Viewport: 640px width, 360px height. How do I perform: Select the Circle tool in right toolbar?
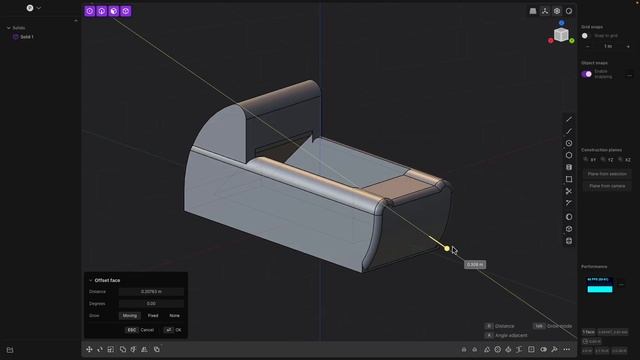pos(569,155)
